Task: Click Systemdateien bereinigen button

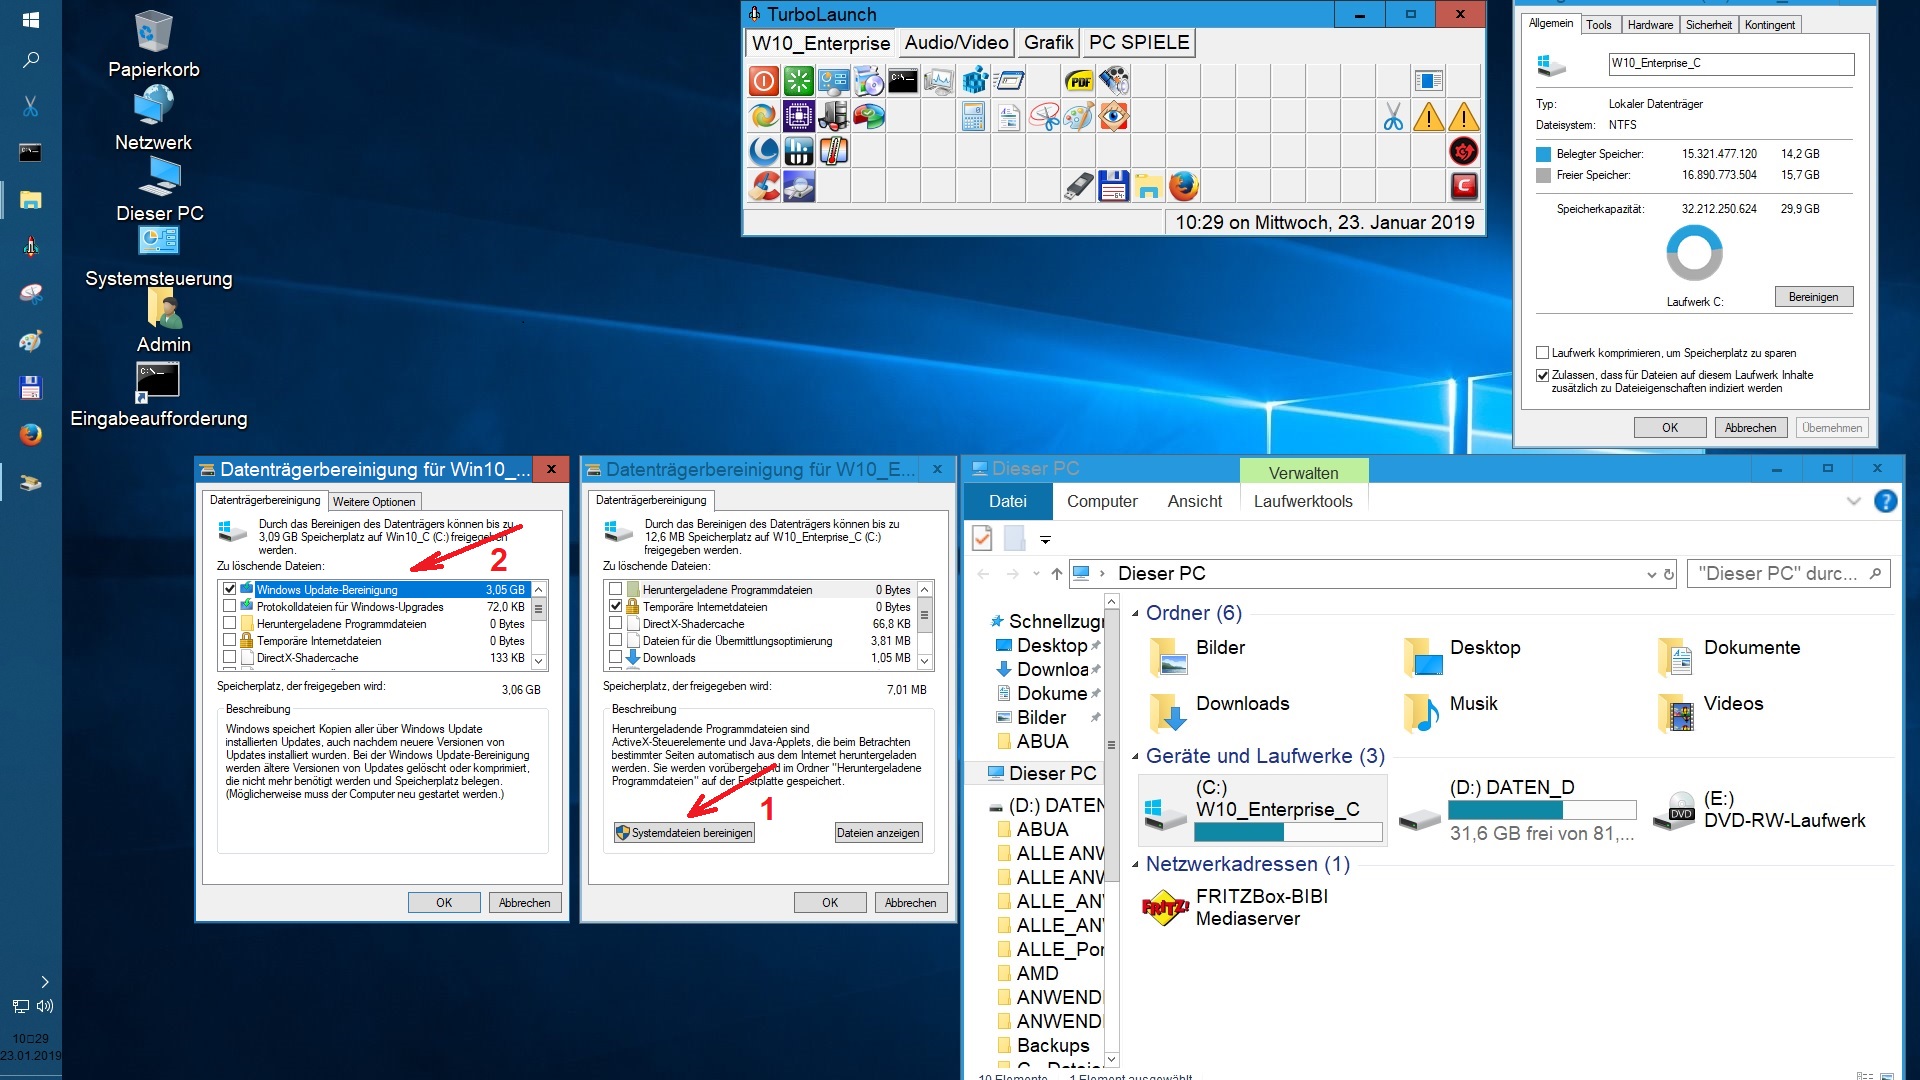Action: pyautogui.click(x=684, y=833)
